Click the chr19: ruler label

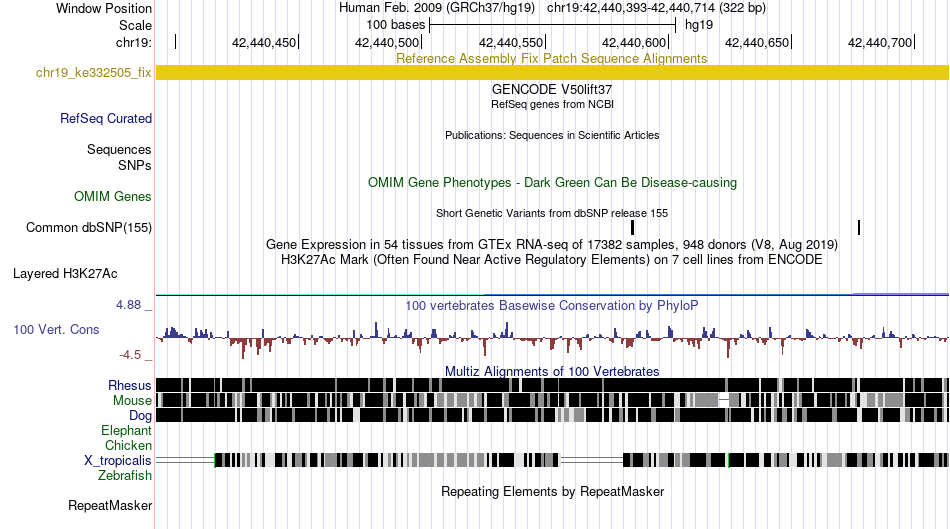click(x=134, y=42)
